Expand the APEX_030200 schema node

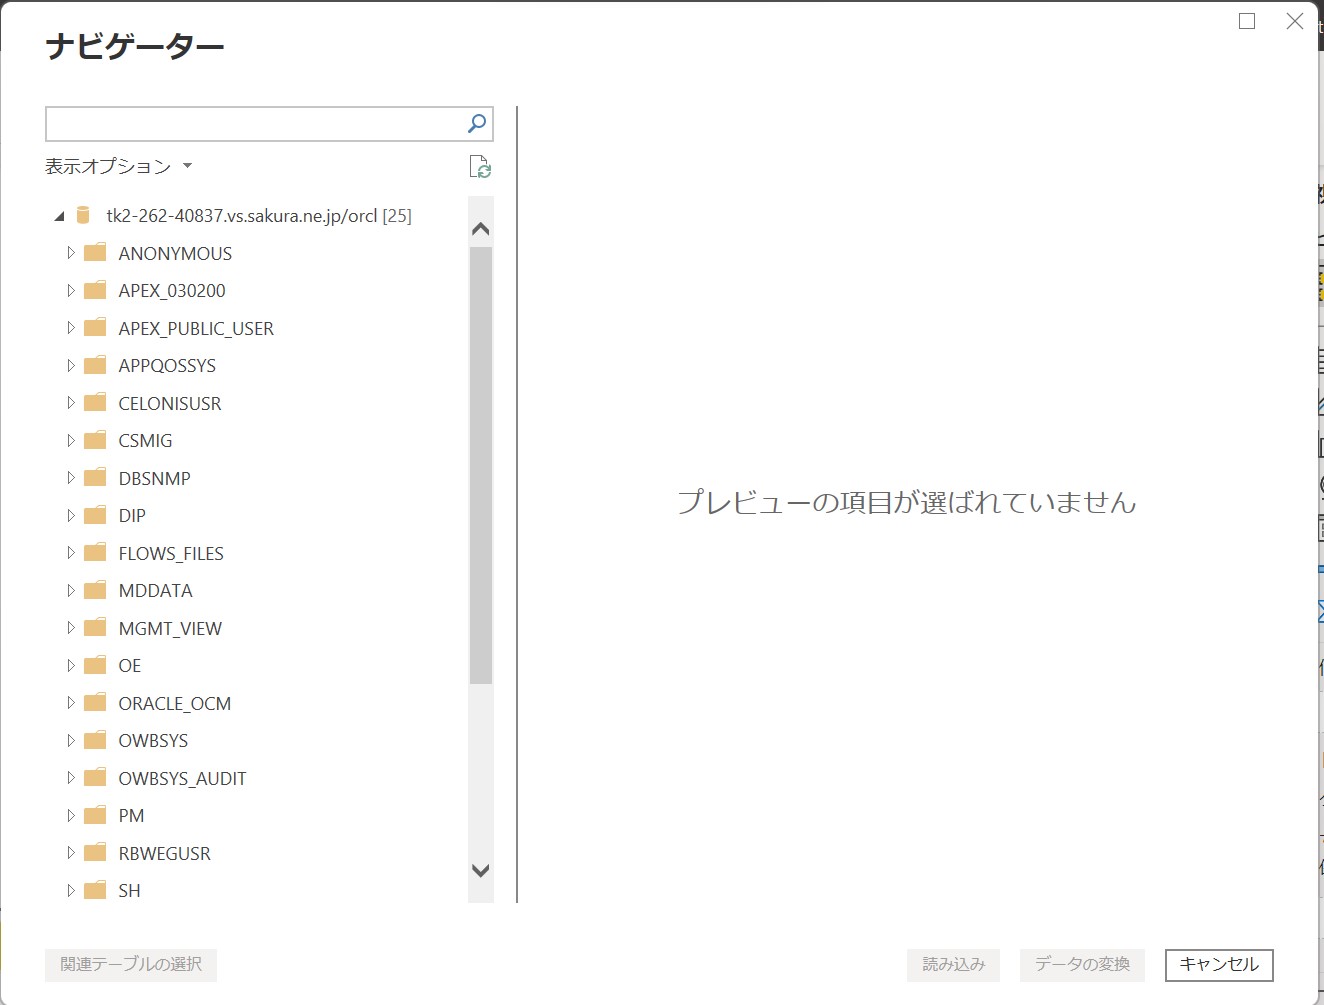[70, 291]
